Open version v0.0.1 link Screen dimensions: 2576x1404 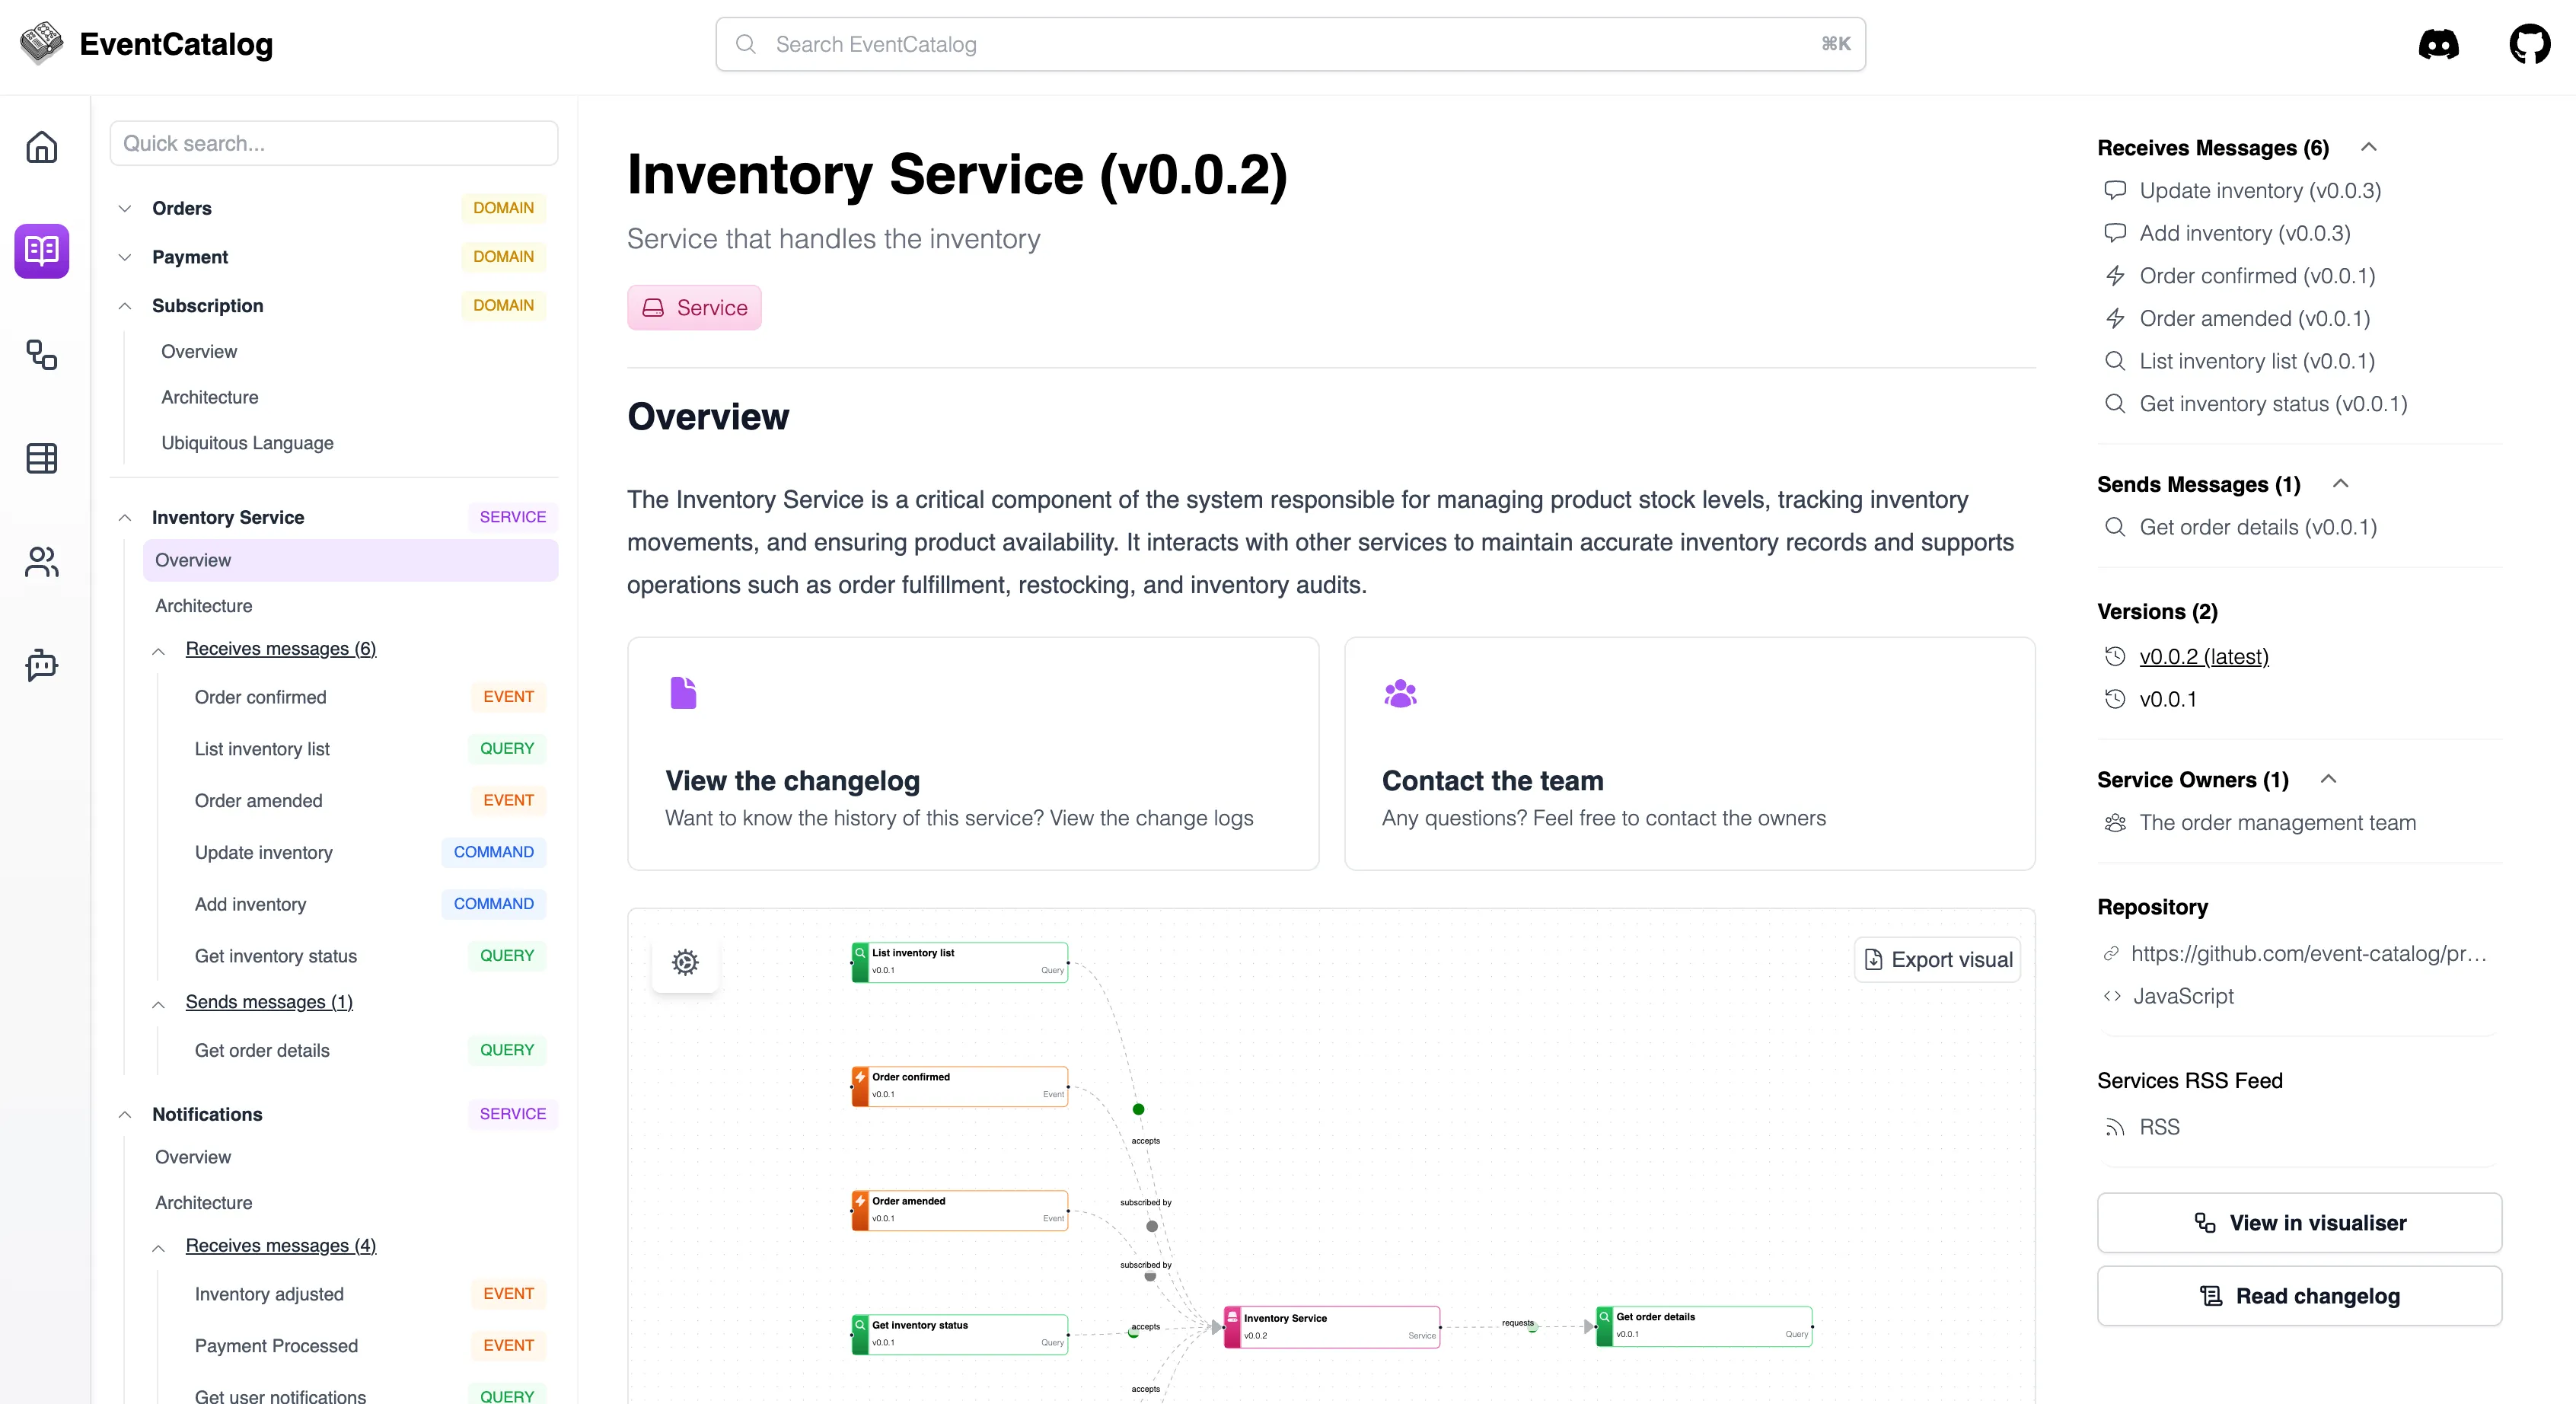[x=2167, y=699]
